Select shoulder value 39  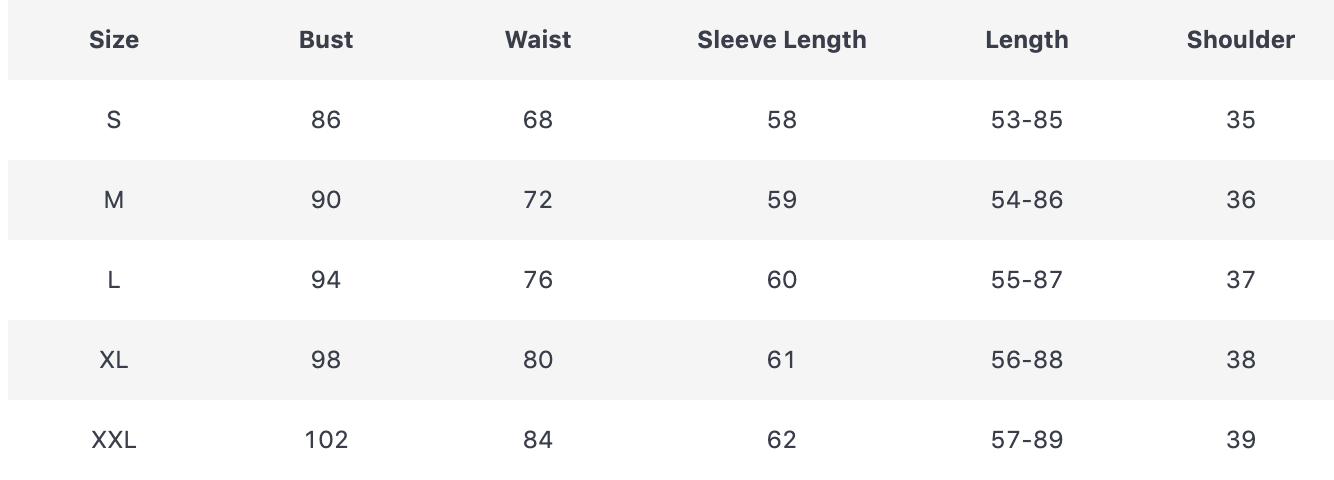[x=1241, y=440]
